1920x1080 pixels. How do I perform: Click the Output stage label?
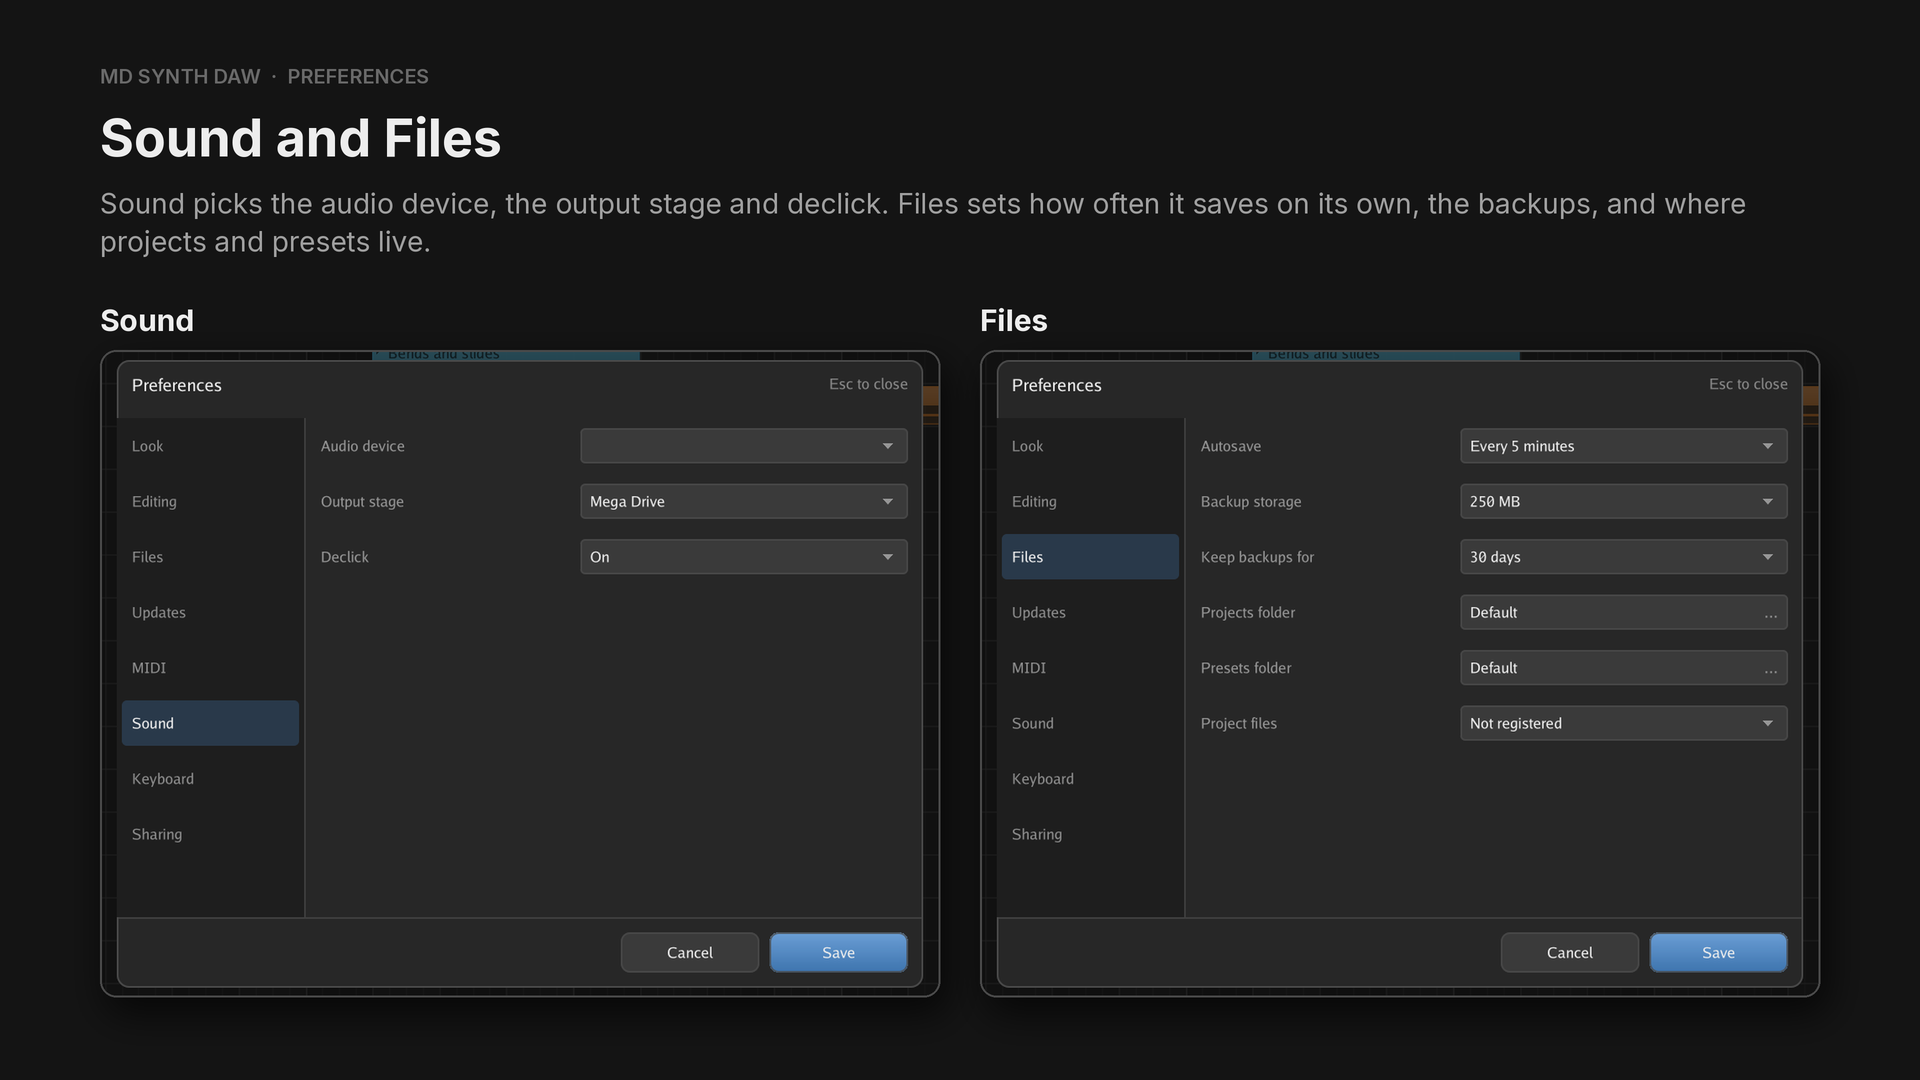click(x=362, y=502)
